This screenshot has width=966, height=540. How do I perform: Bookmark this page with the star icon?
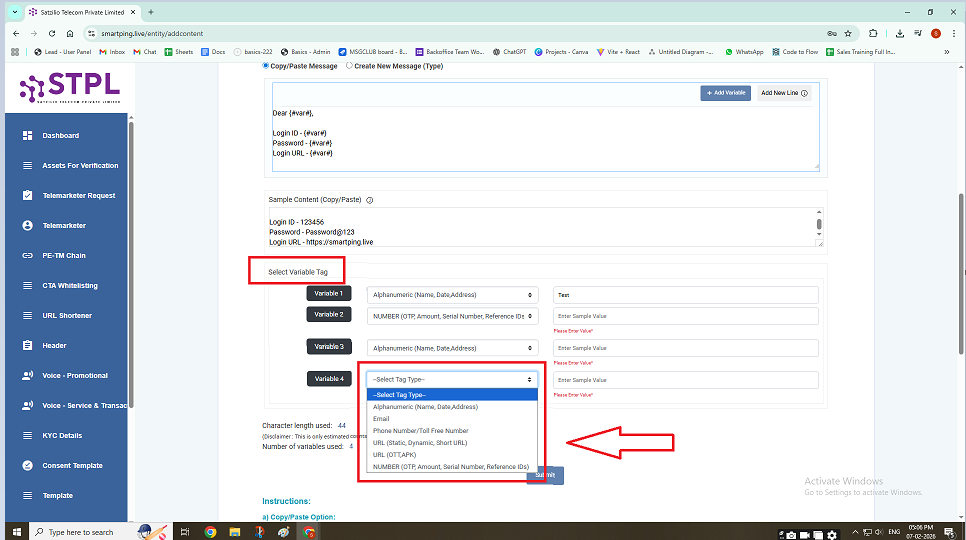(847, 33)
